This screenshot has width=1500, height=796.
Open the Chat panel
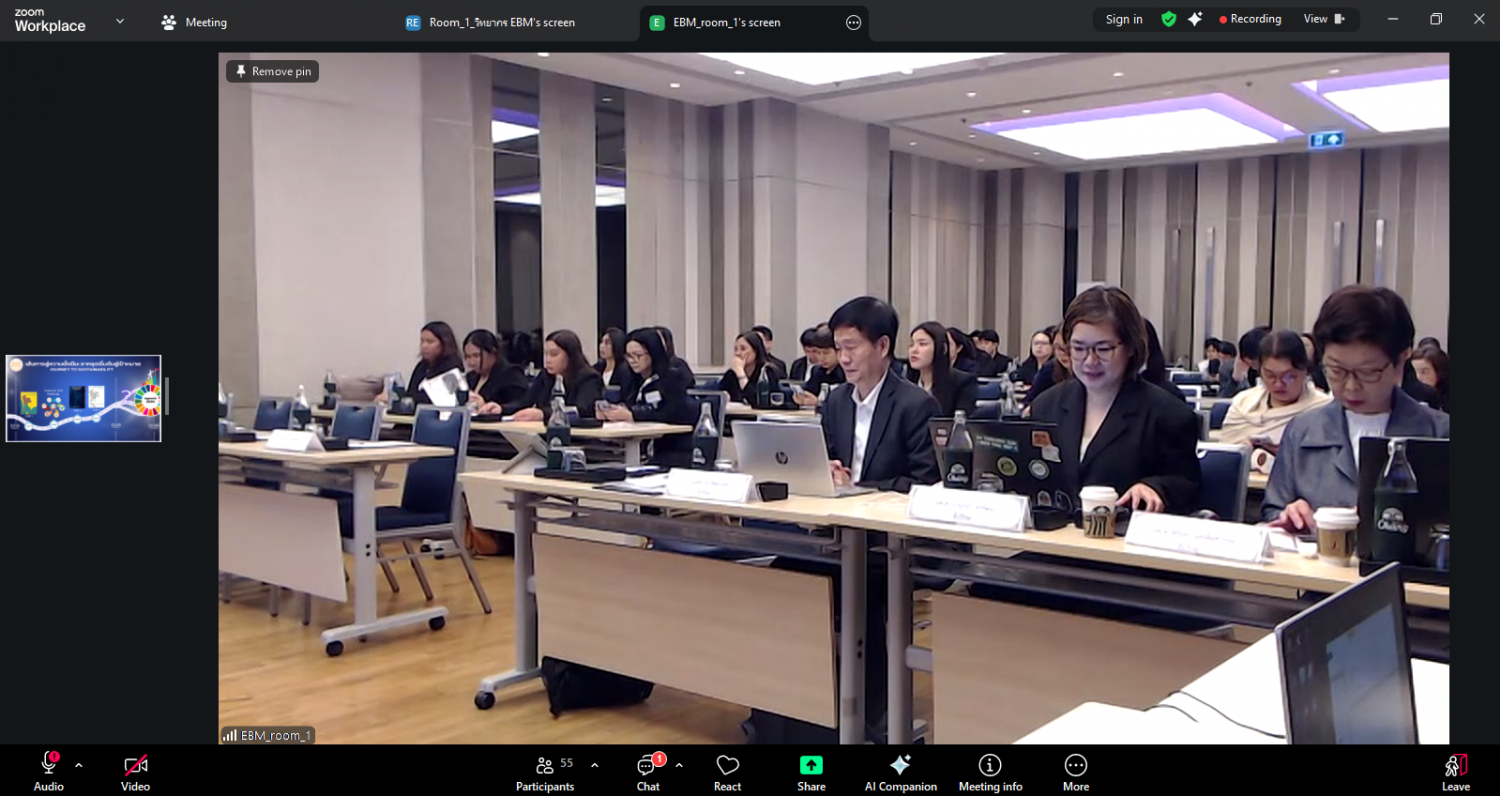coord(648,769)
